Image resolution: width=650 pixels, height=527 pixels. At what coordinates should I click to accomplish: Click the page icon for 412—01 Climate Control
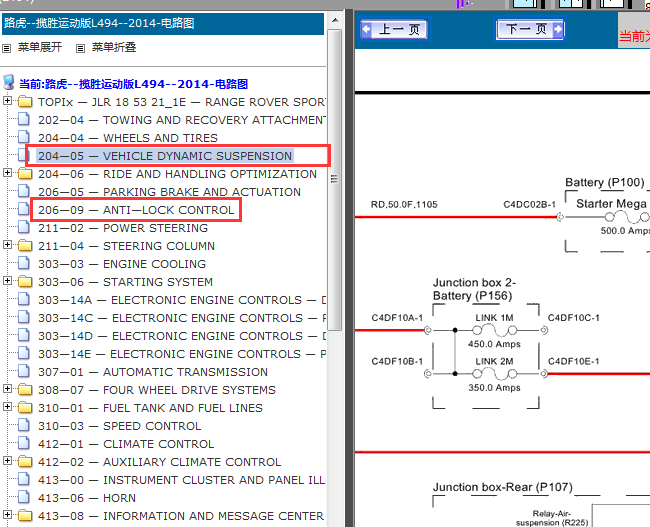point(24,443)
